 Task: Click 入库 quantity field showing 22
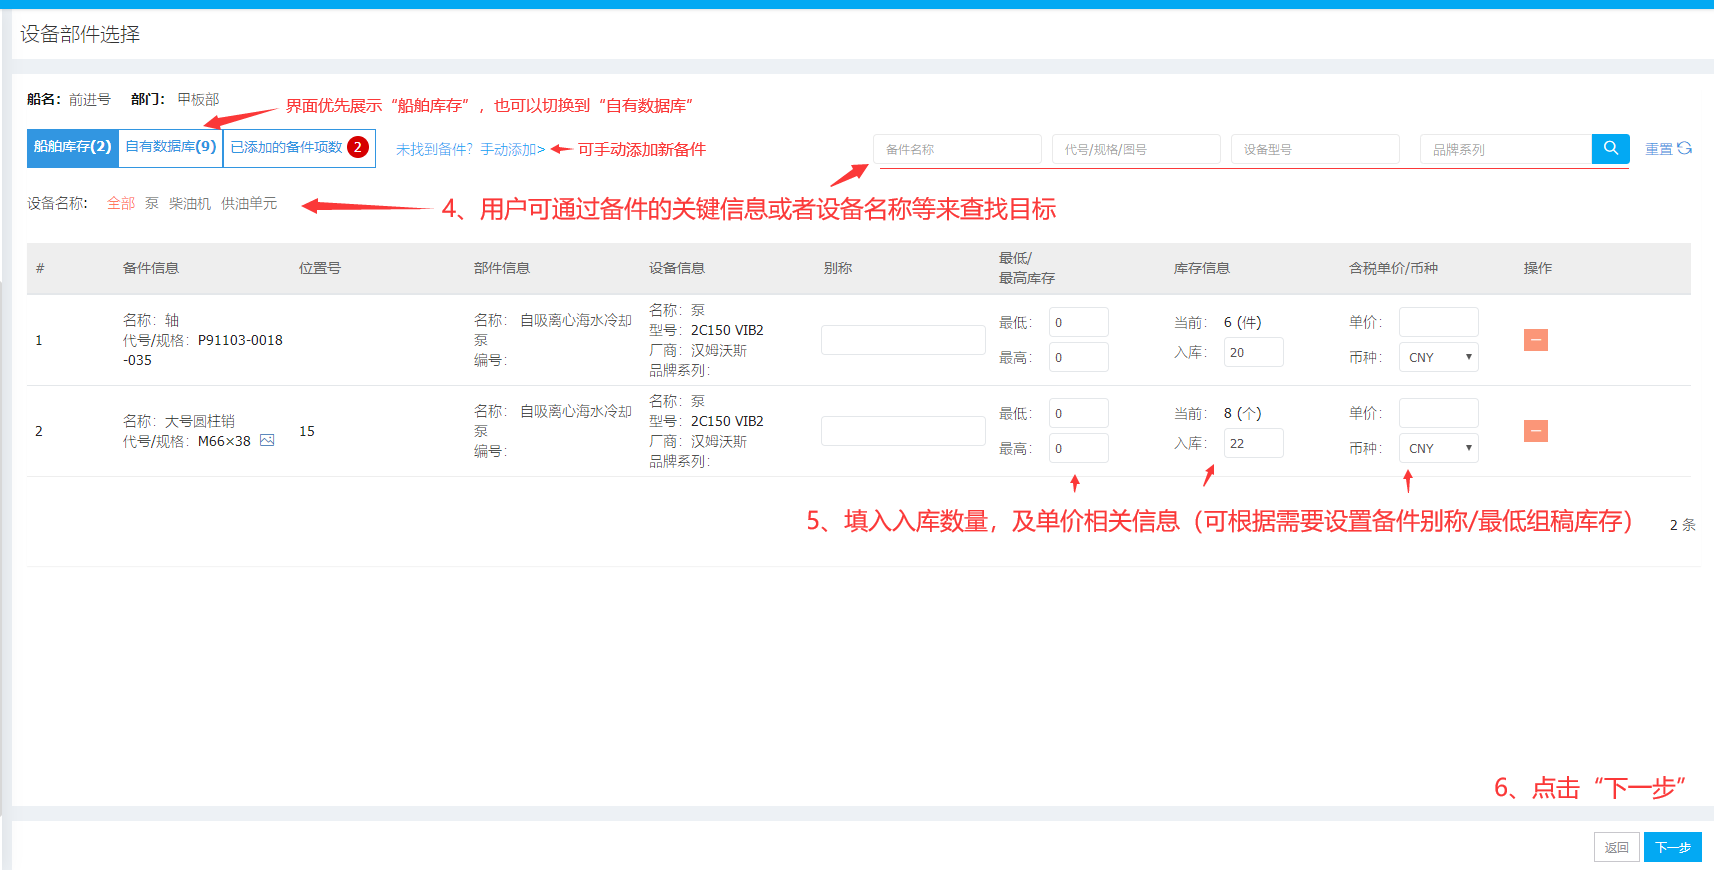1253,443
